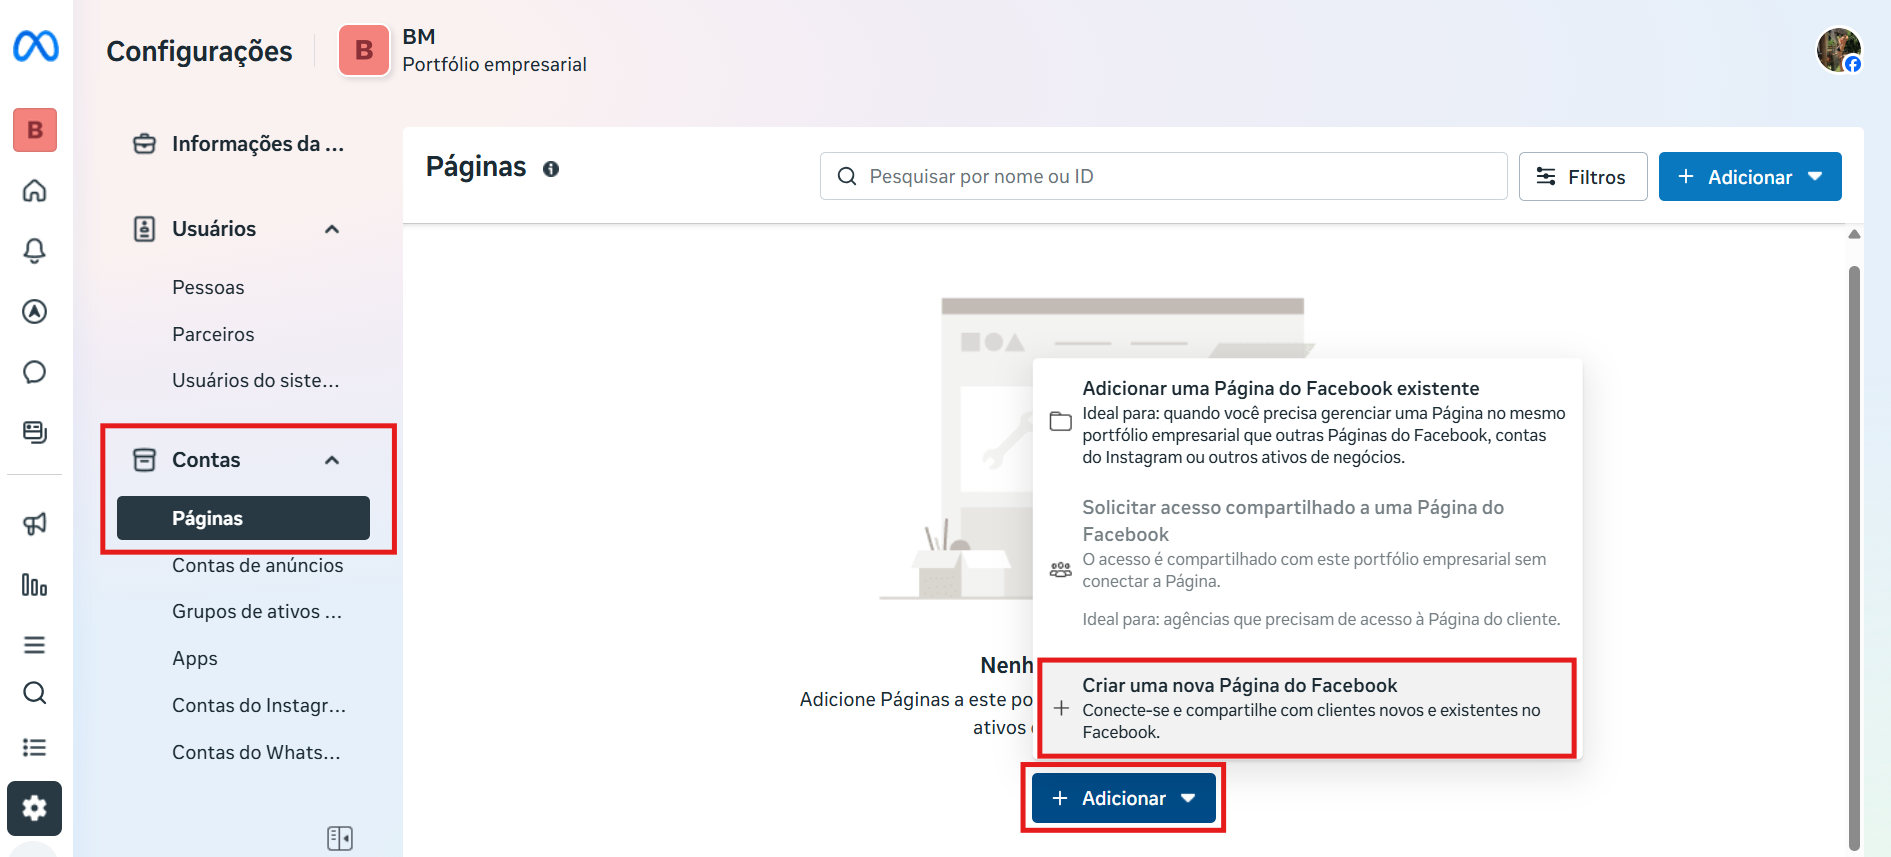The width and height of the screenshot is (1891, 857).
Task: Collapse sidebar using the panel toggle icon
Action: point(340,838)
